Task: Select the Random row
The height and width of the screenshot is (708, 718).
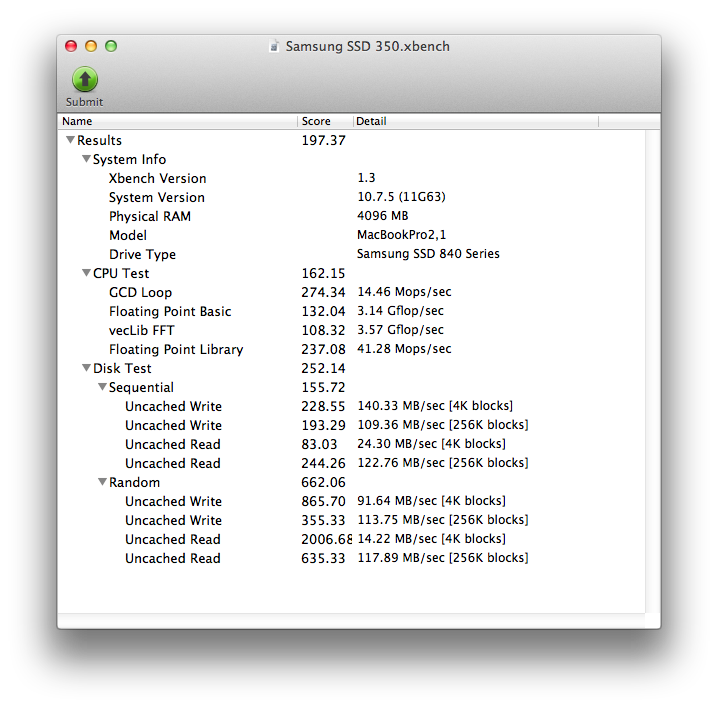Action: coord(352,482)
